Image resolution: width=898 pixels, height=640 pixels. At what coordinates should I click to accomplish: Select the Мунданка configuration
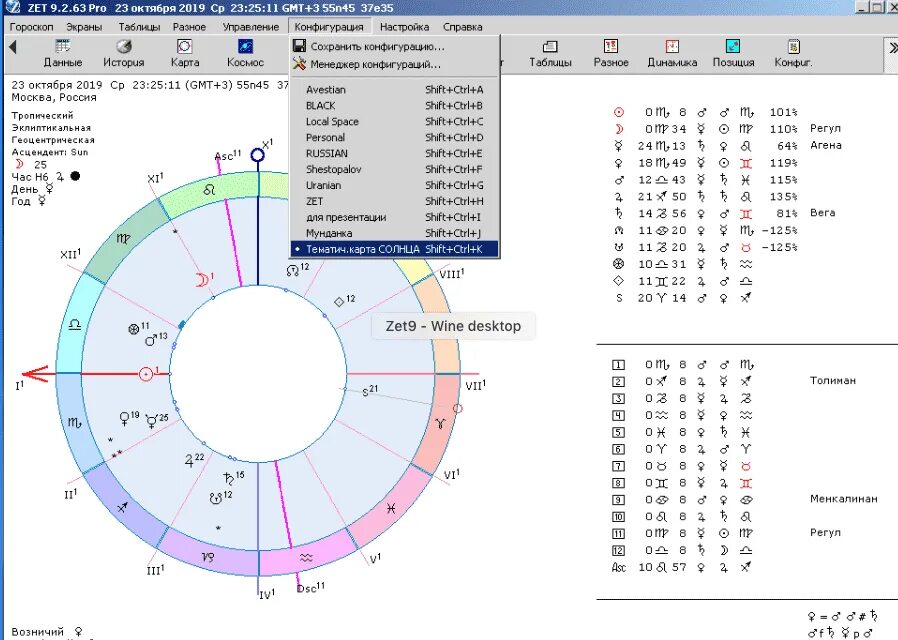tap(395, 234)
